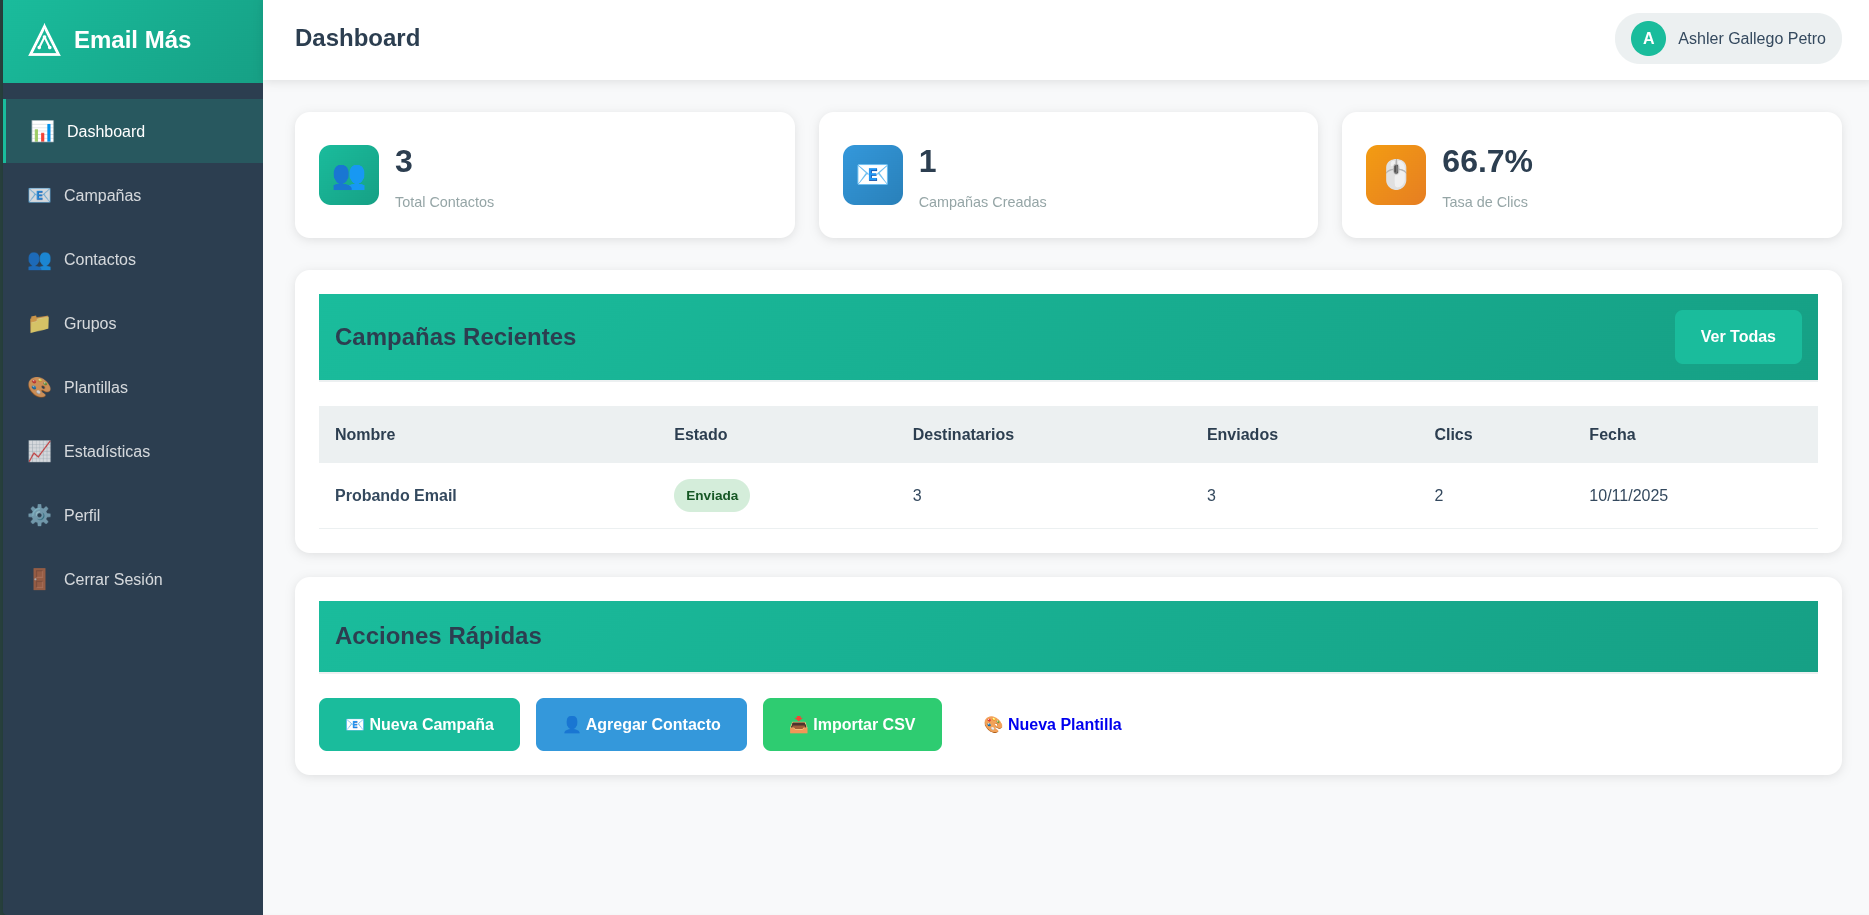The height and width of the screenshot is (915, 1869).
Task: Select the Probando Email campaign name
Action: click(x=396, y=495)
